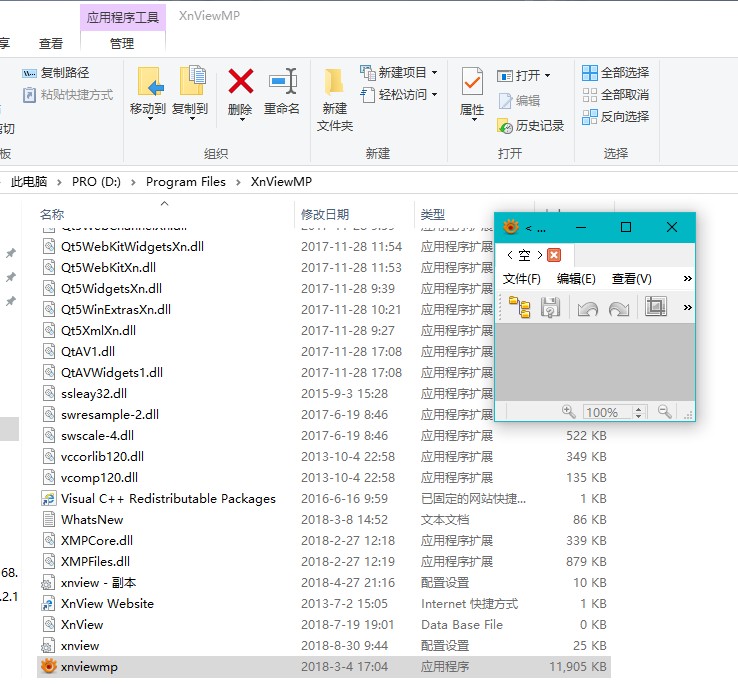The height and width of the screenshot is (684, 738).
Task: Expand the Delete (删除) dropdown arrow
Action: [242, 120]
